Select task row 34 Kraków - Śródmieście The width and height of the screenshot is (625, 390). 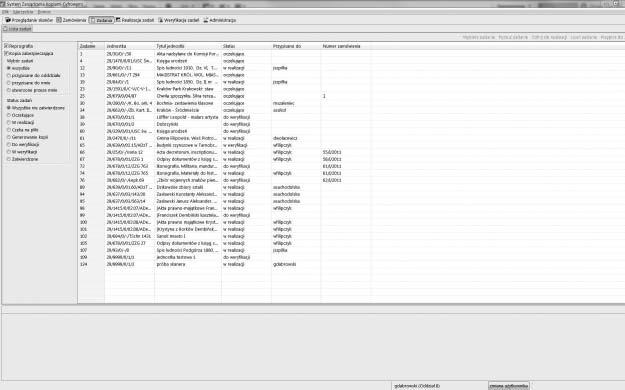pyautogui.click(x=351, y=110)
